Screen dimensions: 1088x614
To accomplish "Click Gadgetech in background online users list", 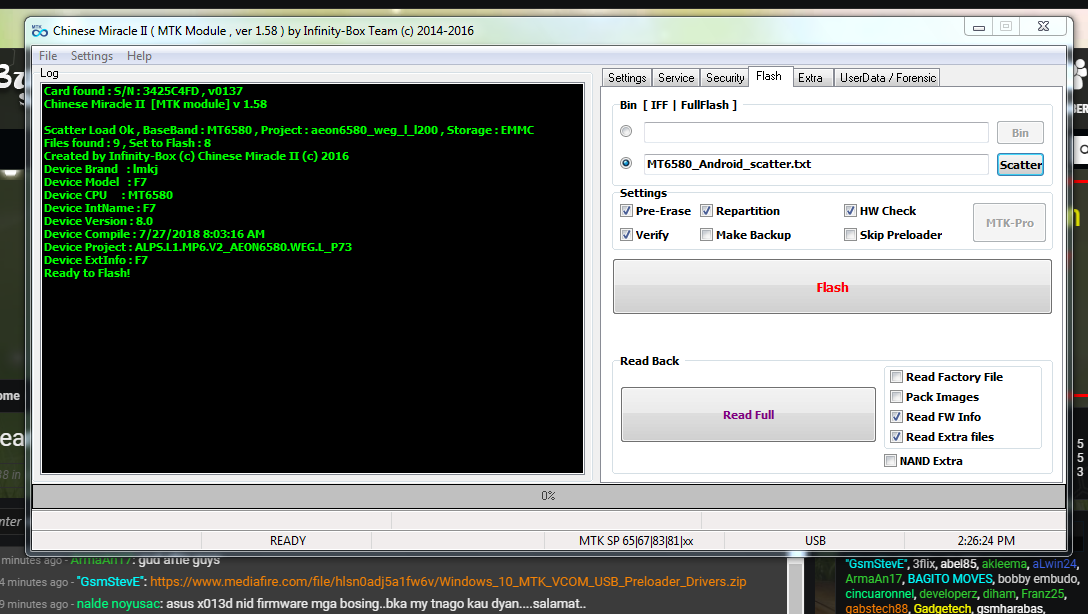I will [942, 608].
